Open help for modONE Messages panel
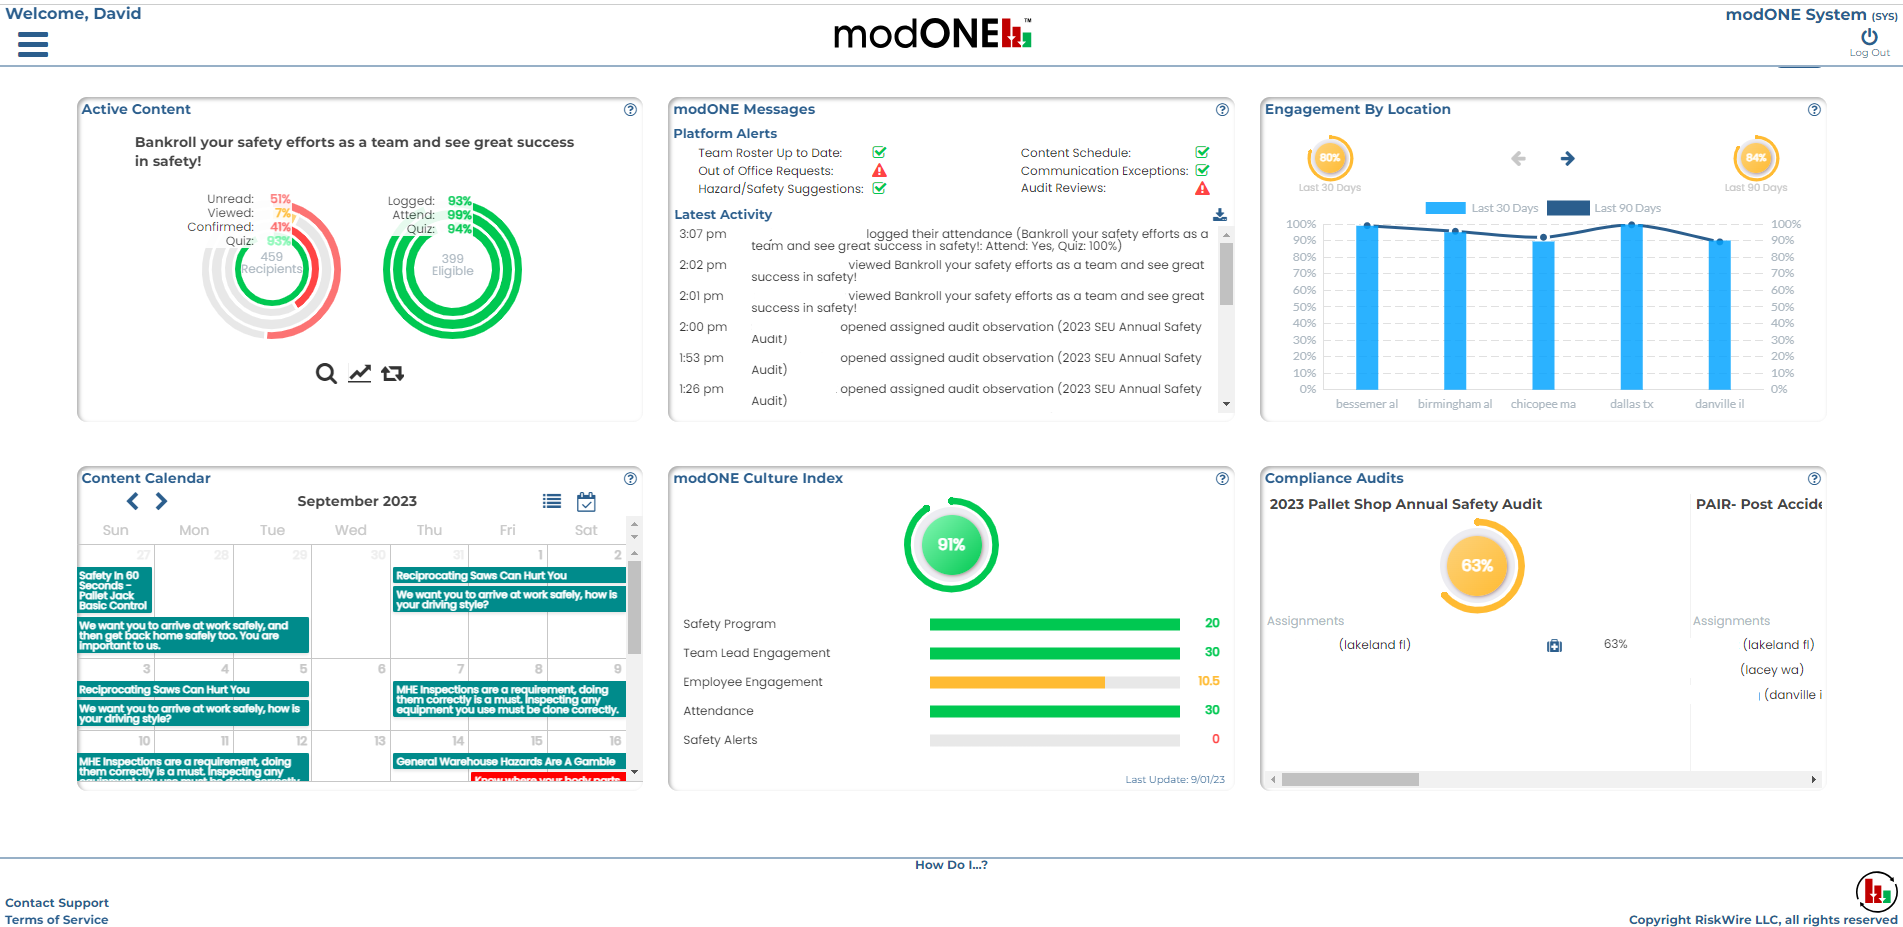1903x927 pixels. click(1222, 110)
